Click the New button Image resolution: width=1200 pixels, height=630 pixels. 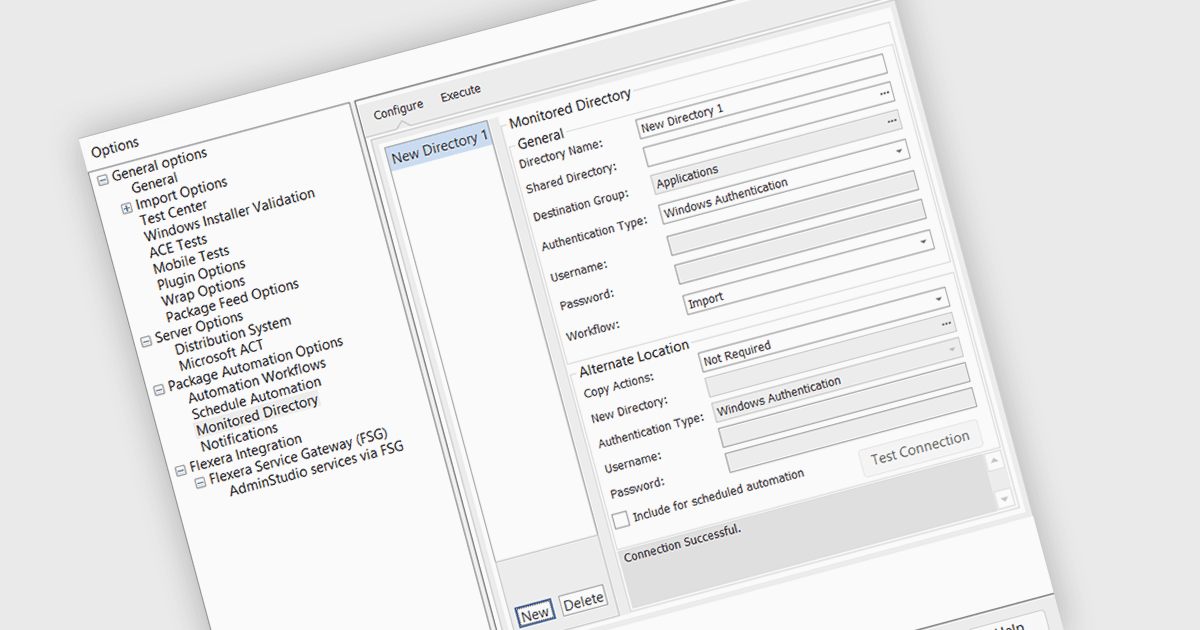point(535,613)
